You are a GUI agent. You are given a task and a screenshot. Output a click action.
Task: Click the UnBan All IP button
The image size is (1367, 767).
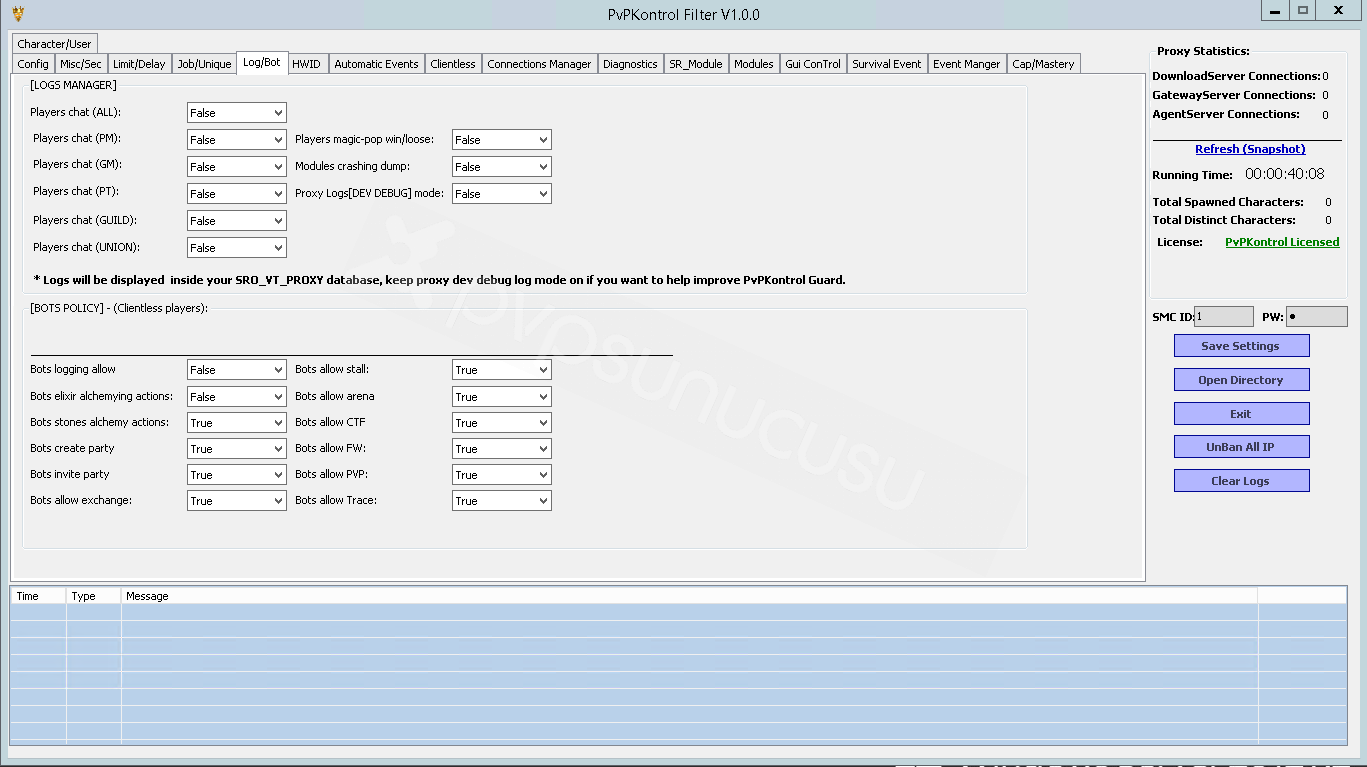pyautogui.click(x=1241, y=447)
